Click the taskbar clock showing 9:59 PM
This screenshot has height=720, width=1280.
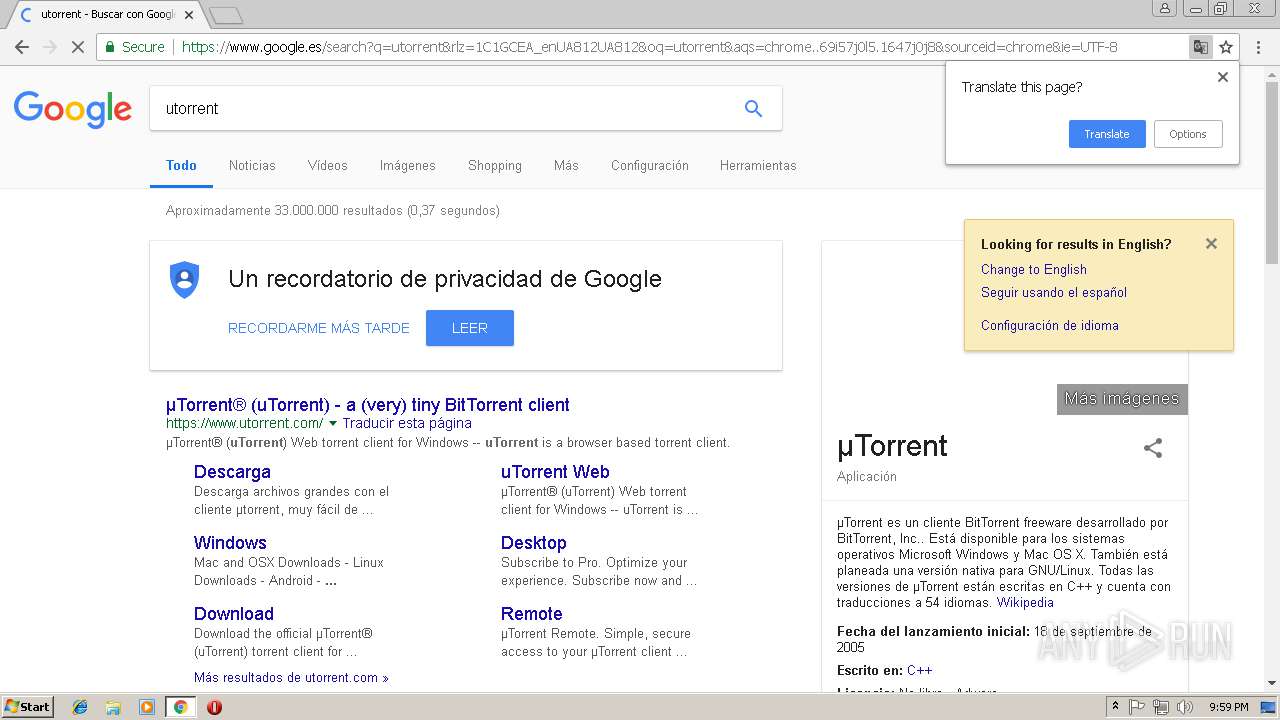(x=1229, y=707)
